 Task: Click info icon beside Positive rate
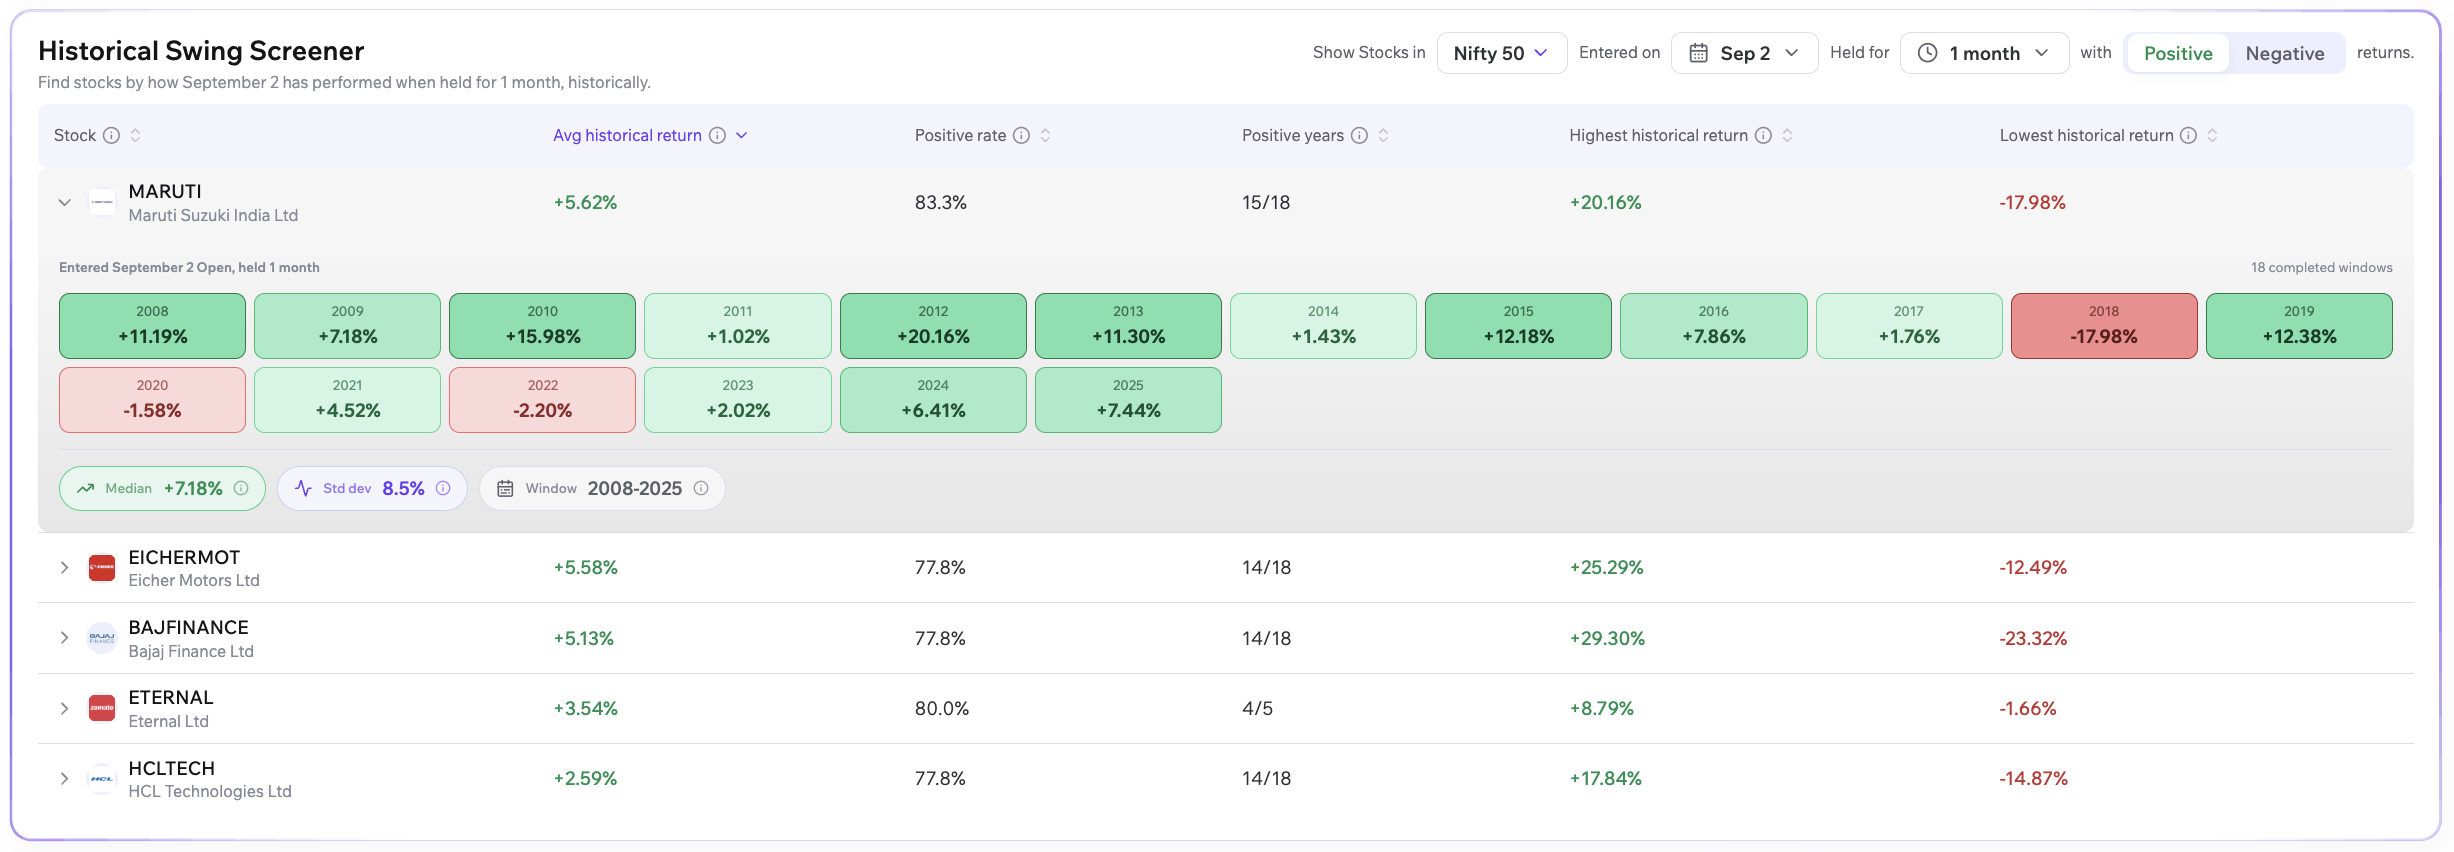(1021, 135)
